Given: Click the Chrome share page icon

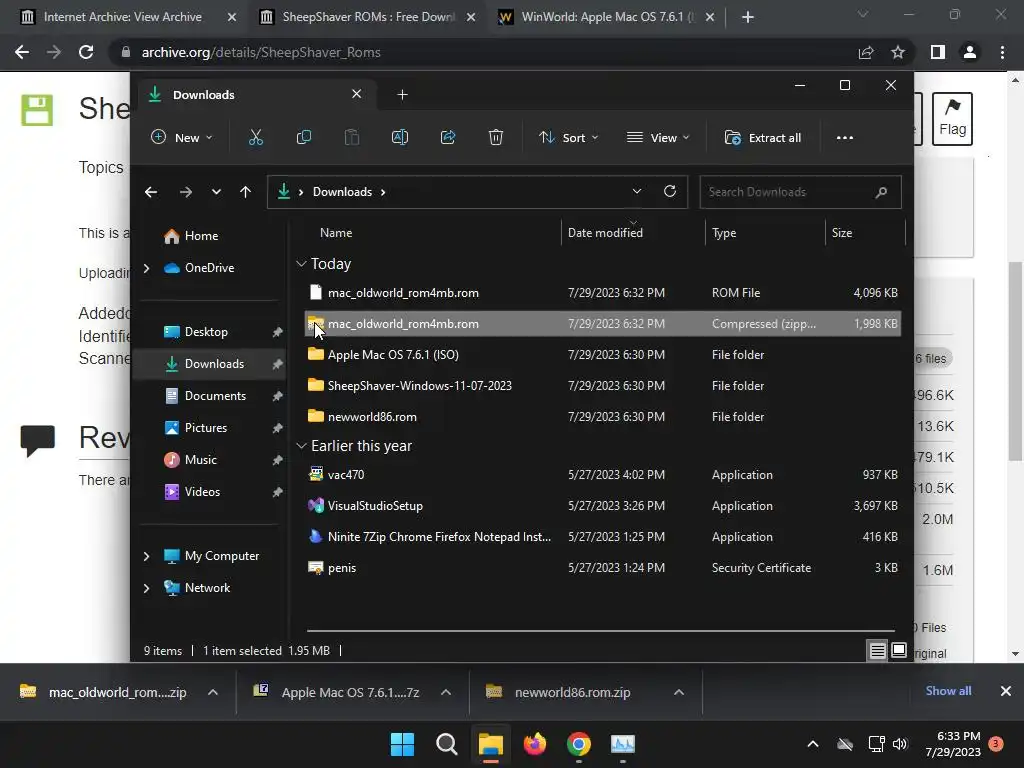Looking at the screenshot, I should (x=866, y=52).
